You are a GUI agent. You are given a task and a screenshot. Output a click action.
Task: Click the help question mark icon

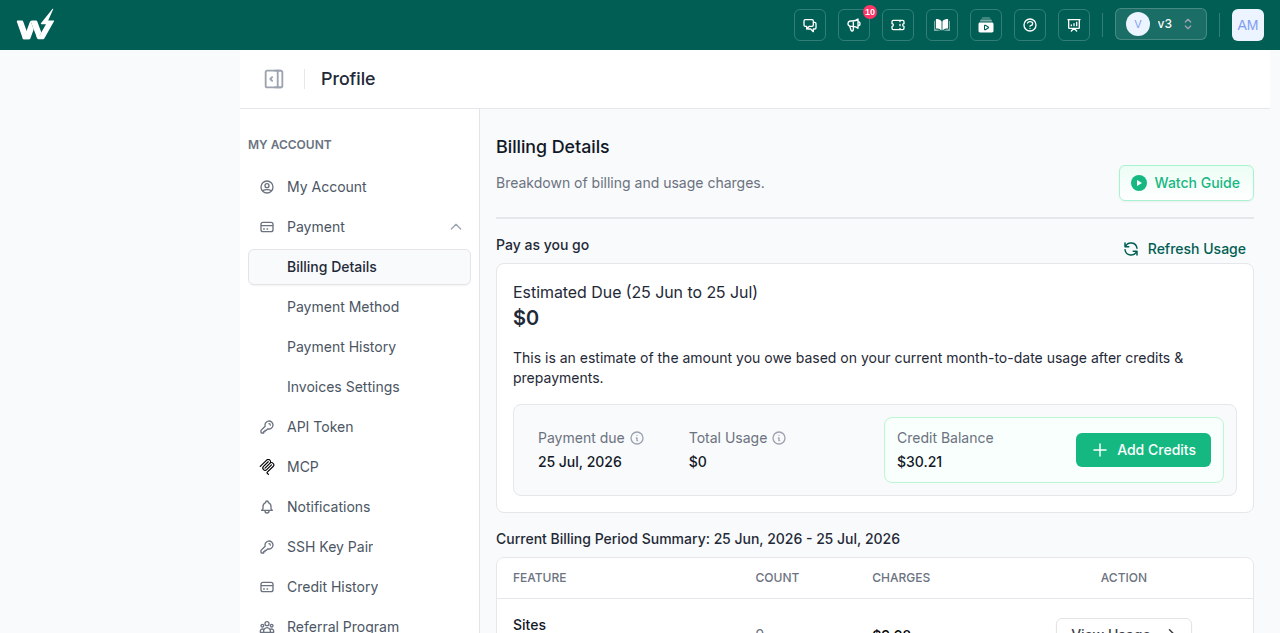coord(1030,25)
